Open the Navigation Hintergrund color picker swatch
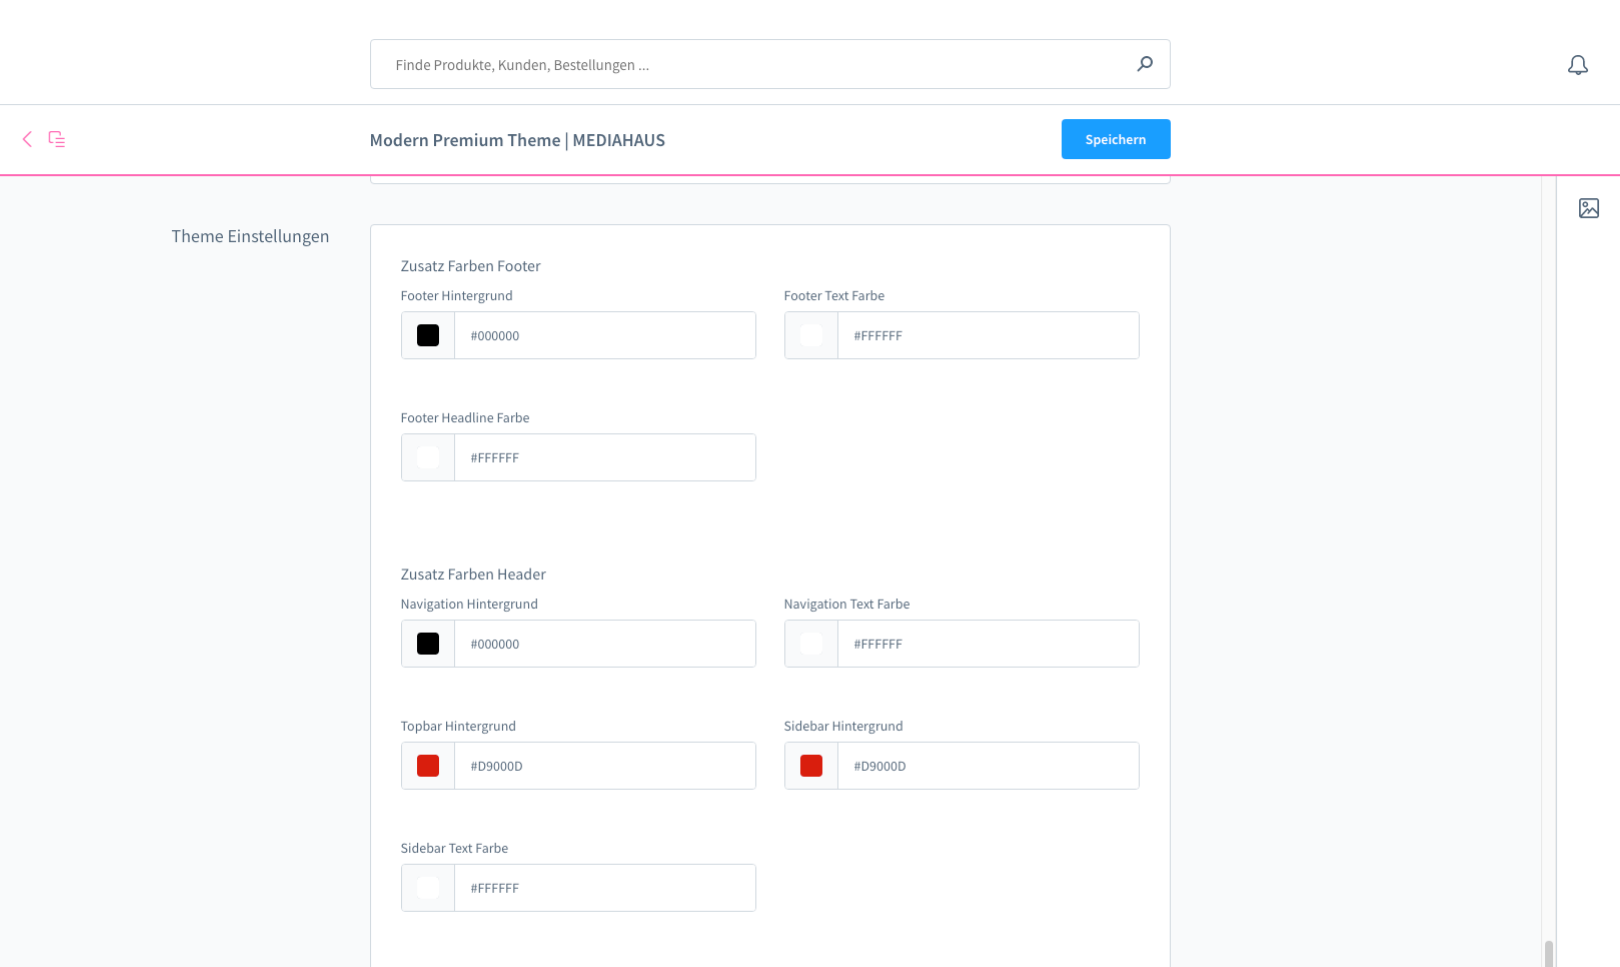 427,643
